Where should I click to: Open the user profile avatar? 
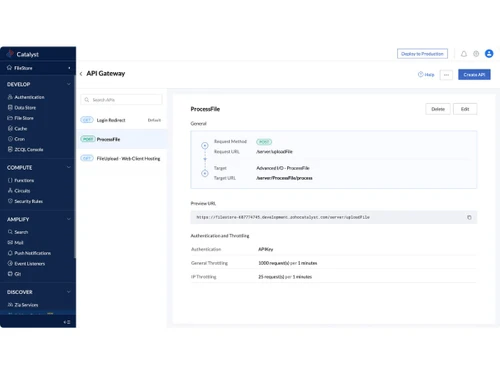(489, 54)
